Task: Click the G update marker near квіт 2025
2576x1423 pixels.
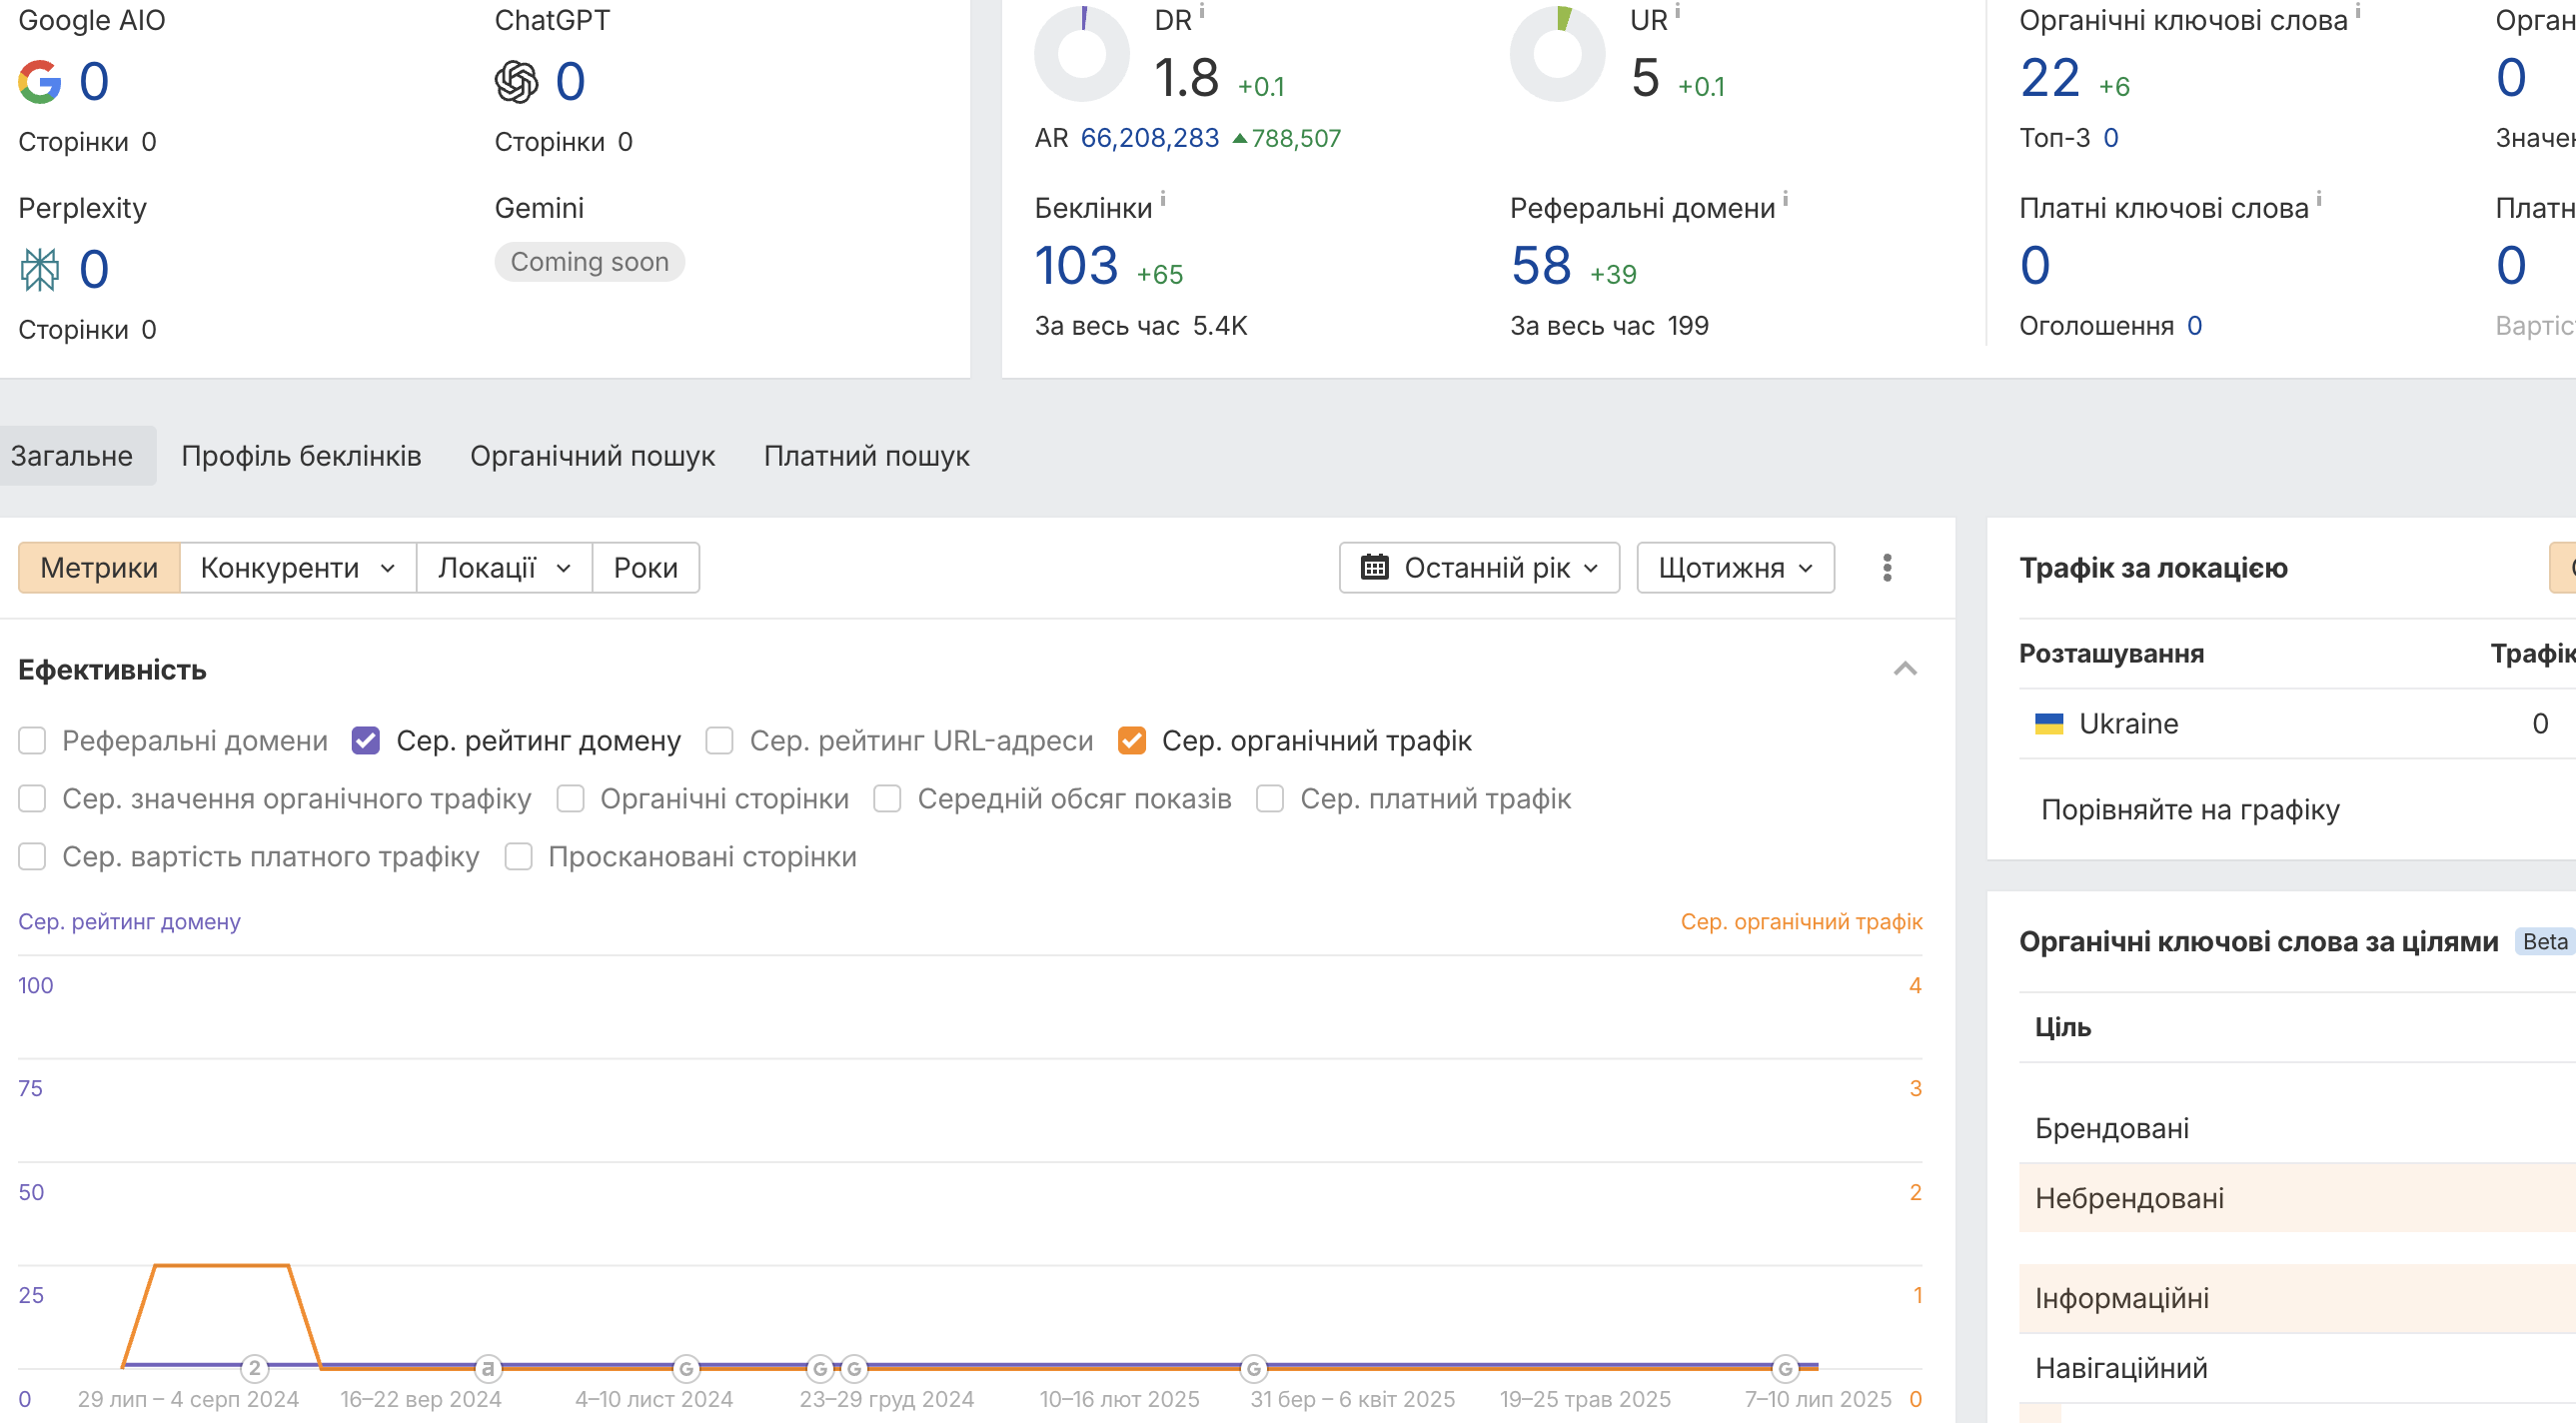Action: click(1253, 1367)
